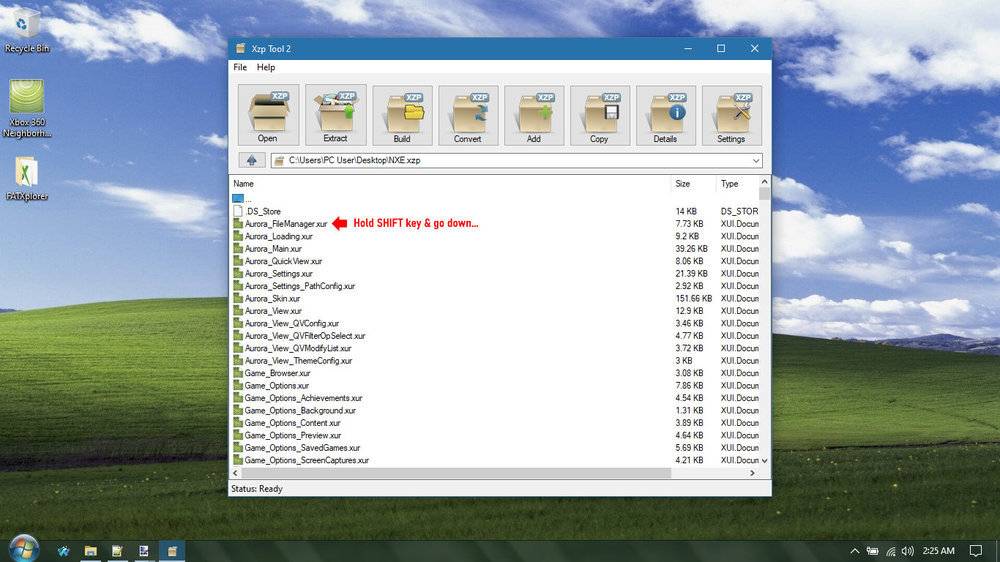Click the horizontal scrollbar left arrow
The height and width of the screenshot is (562, 1000).
pos(235,473)
